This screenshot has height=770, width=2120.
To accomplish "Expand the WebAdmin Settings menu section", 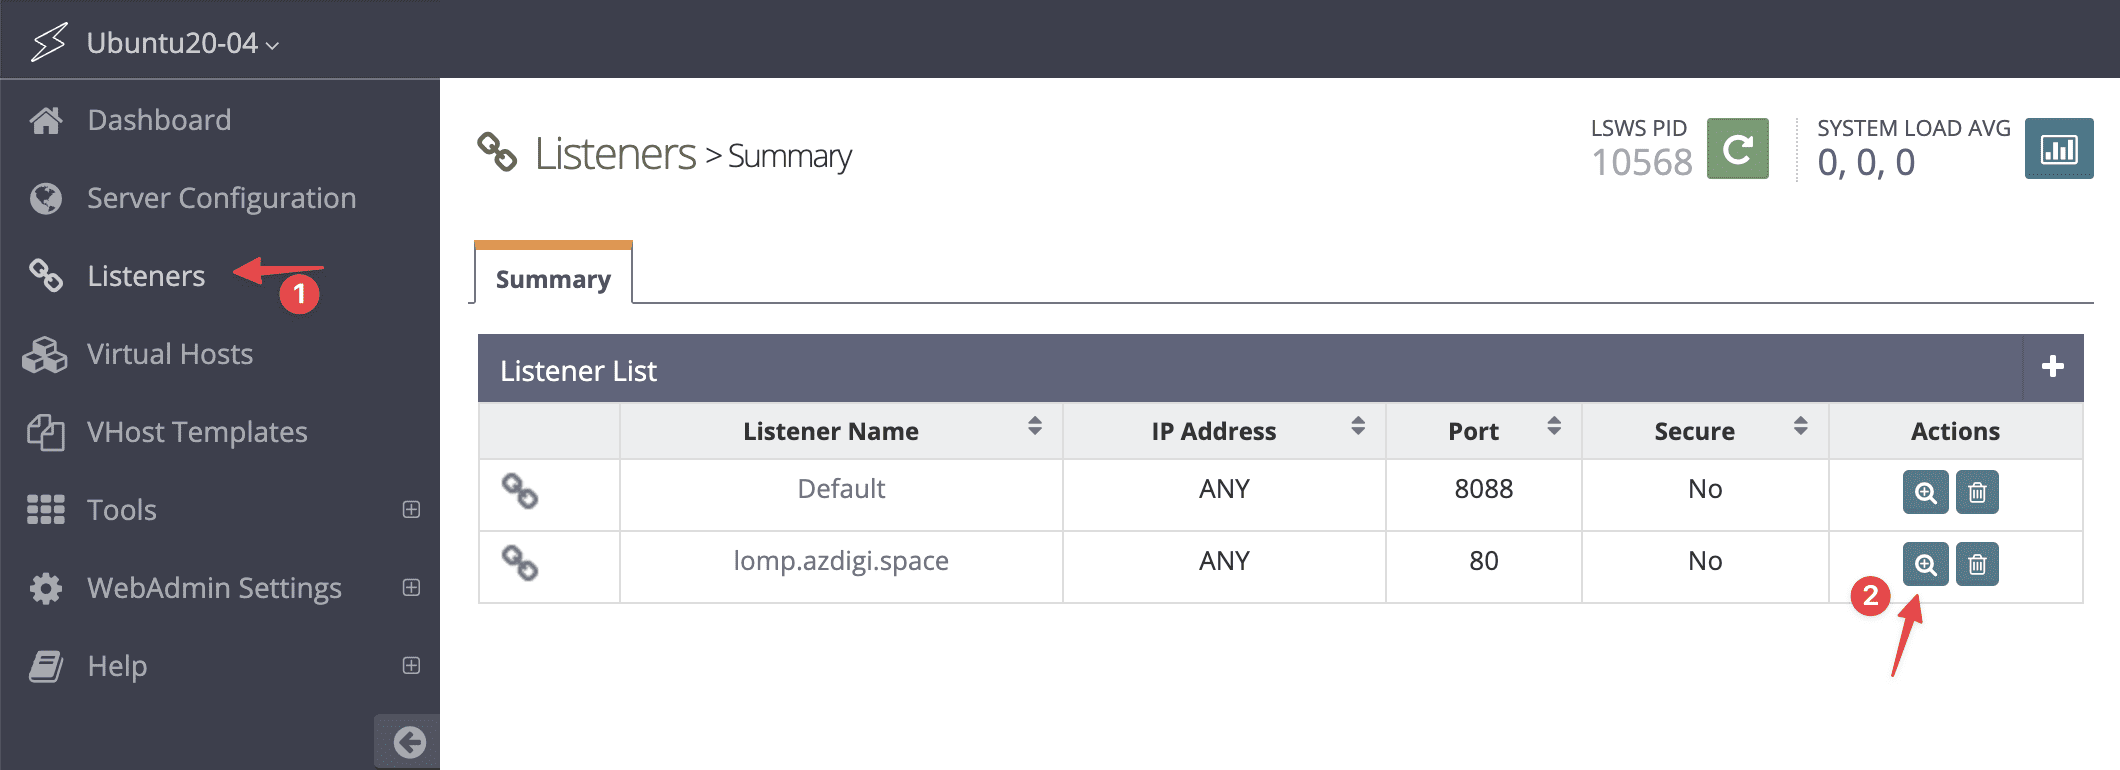I will 410,588.
